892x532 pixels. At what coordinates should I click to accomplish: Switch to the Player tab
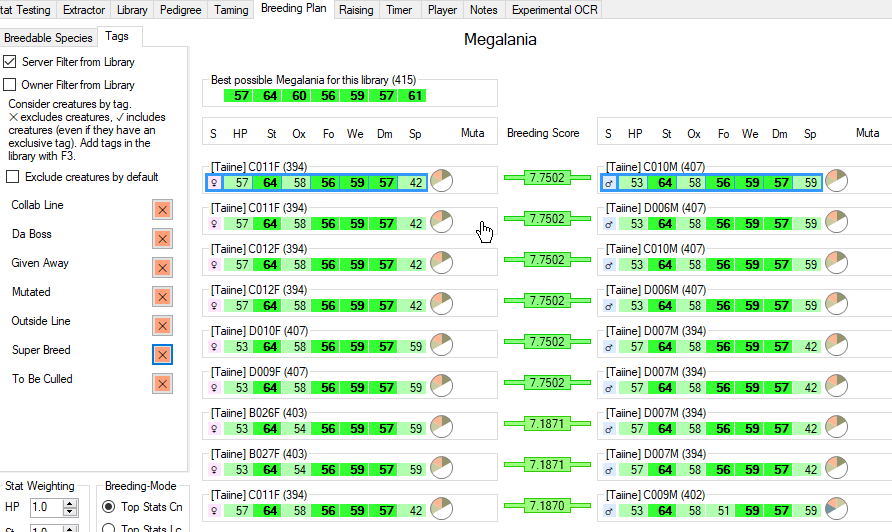442,10
